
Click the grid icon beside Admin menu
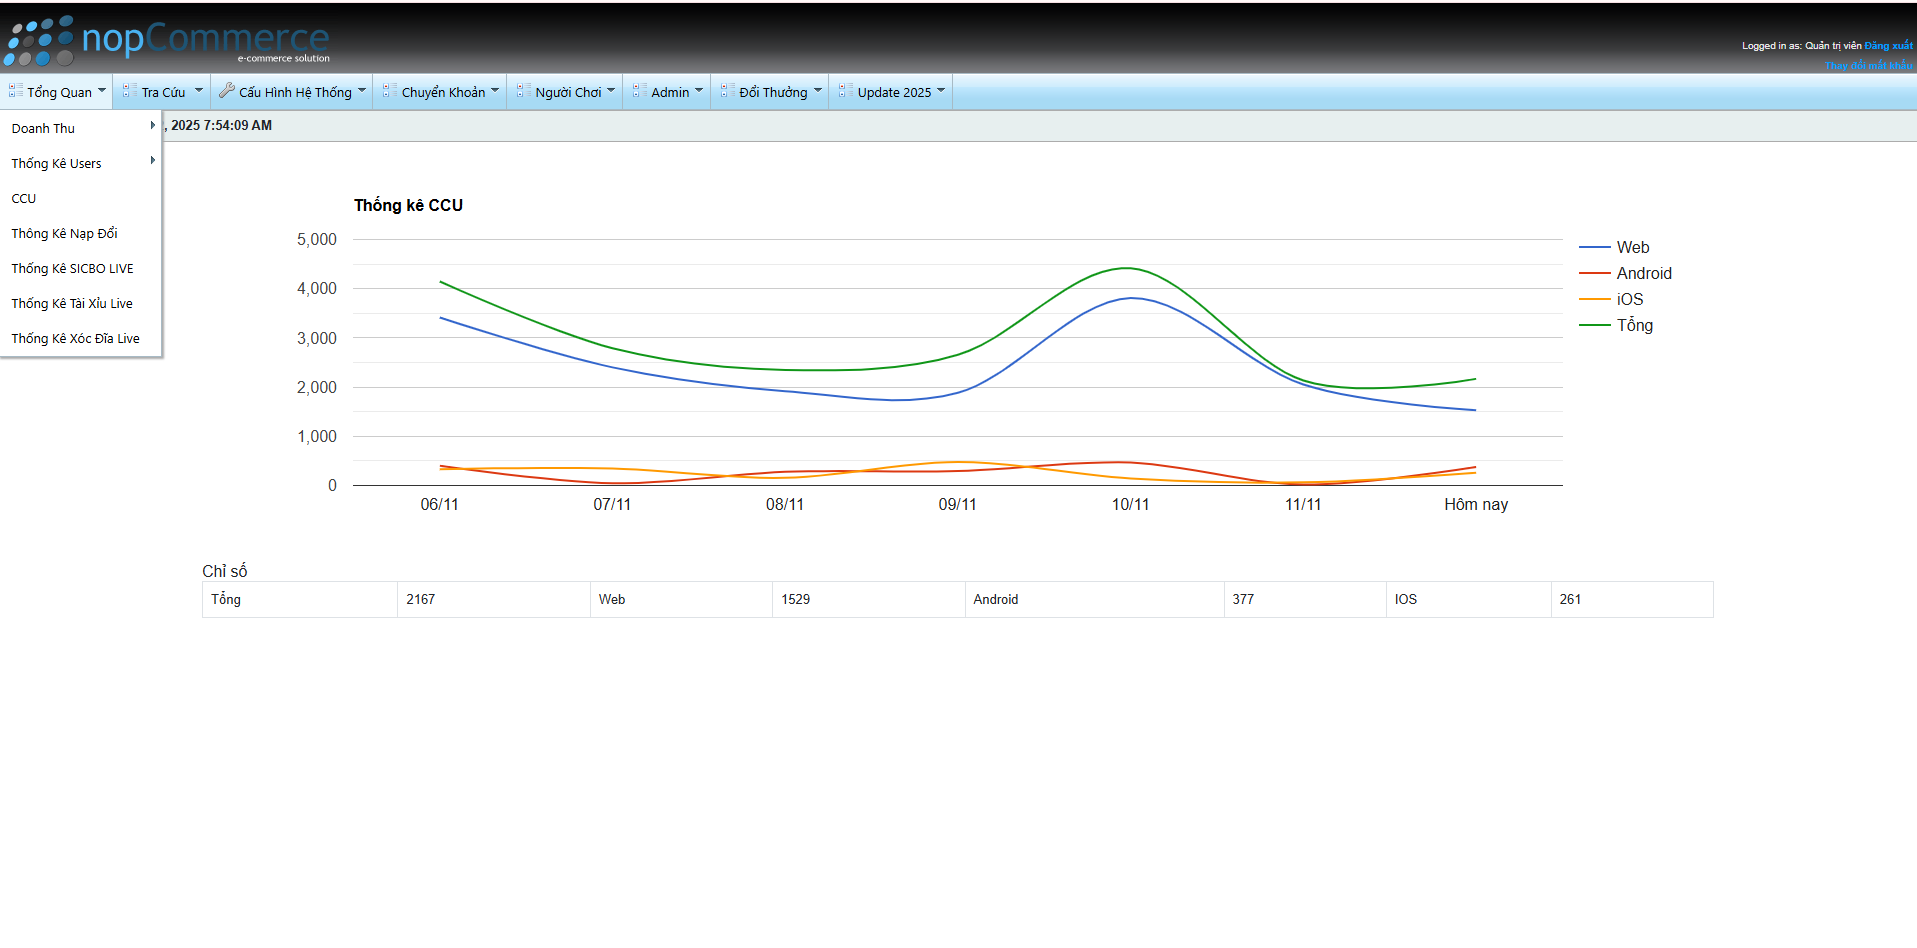click(x=640, y=91)
